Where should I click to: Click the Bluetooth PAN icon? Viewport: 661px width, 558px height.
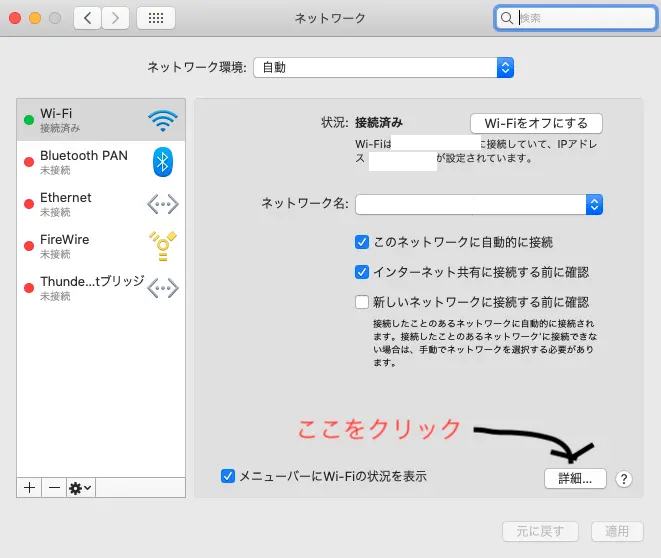point(162,163)
